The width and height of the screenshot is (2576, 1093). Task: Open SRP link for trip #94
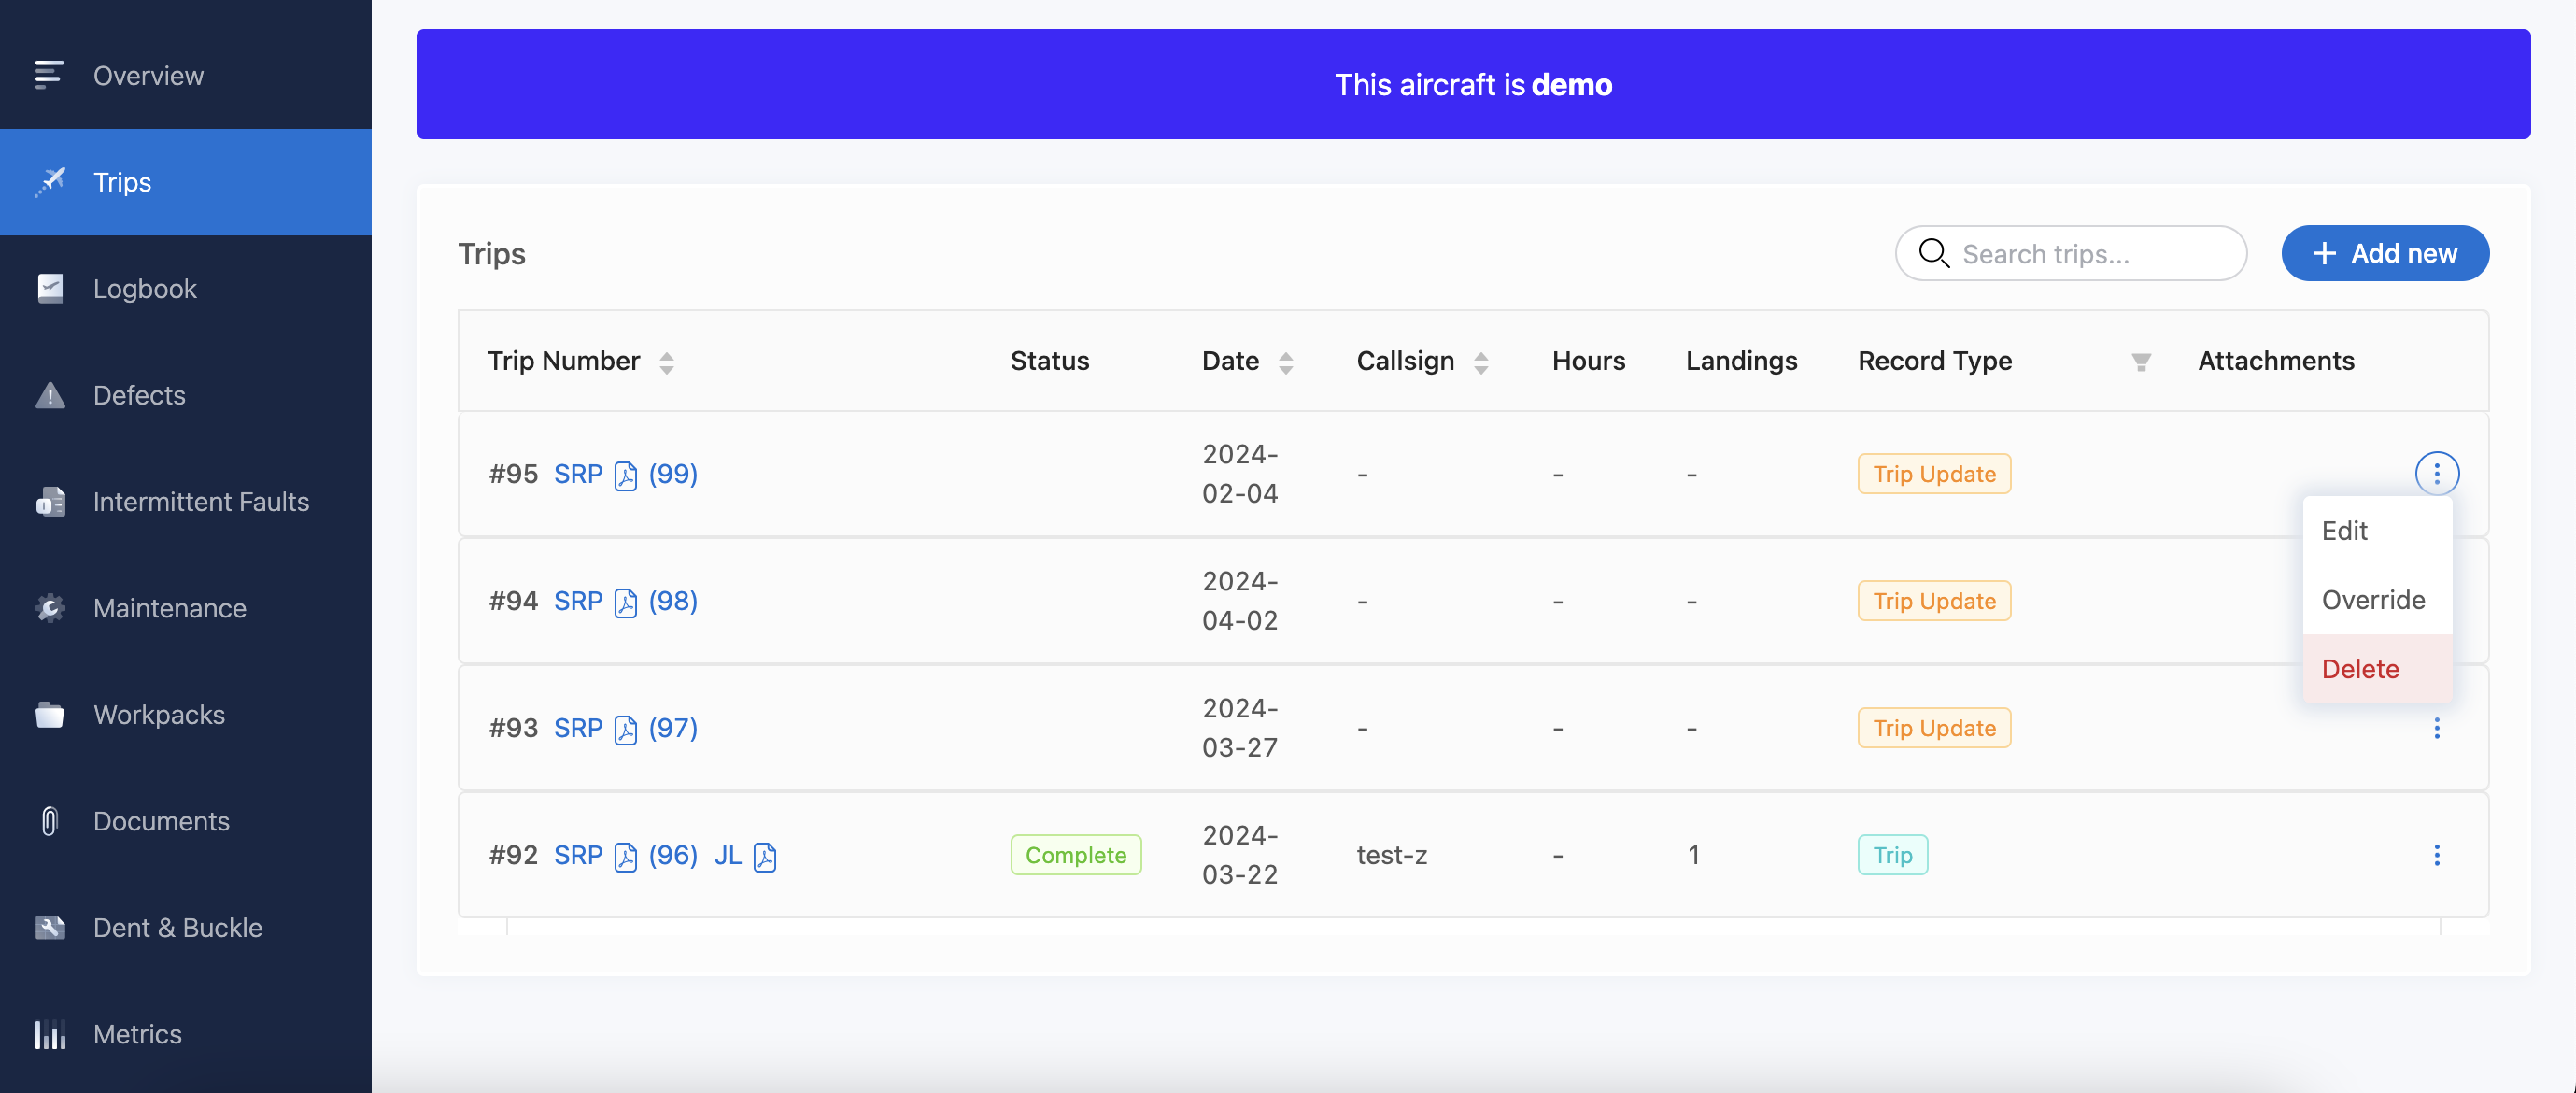pyautogui.click(x=578, y=600)
